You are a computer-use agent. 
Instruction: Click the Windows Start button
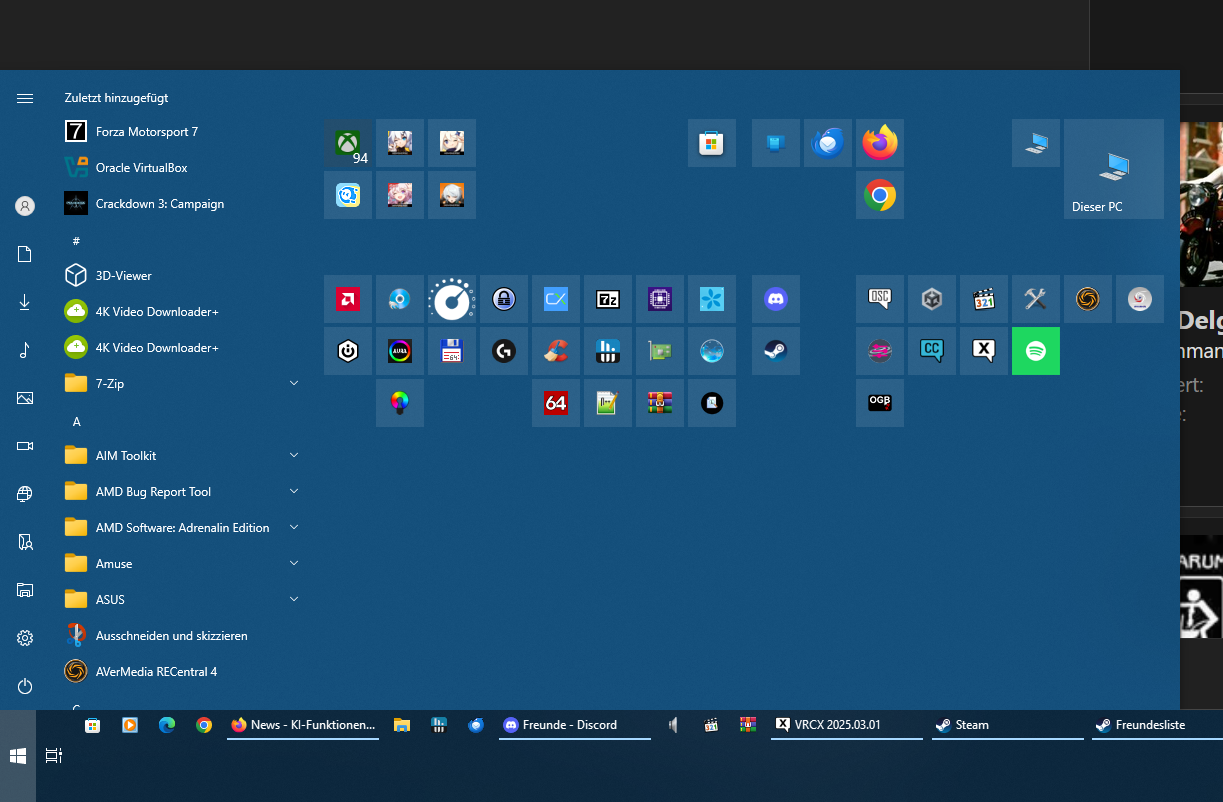tap(18, 756)
